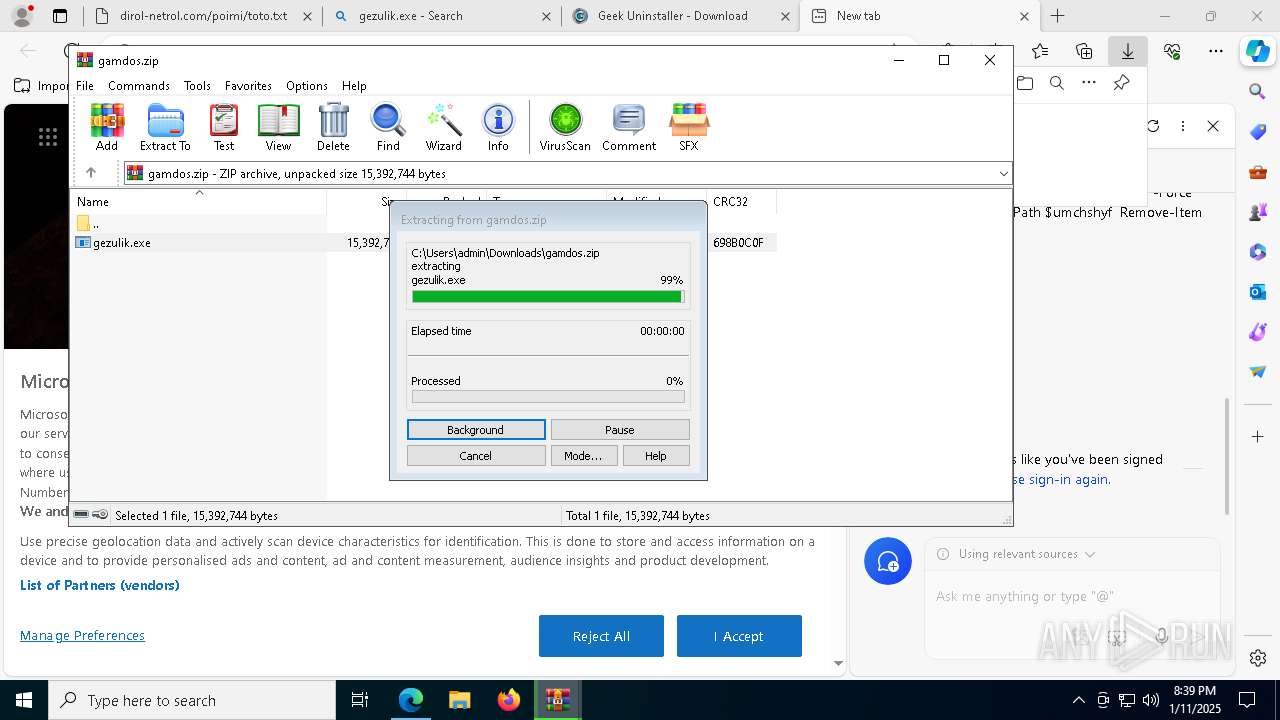This screenshot has height=720, width=1280.
Task: Open Copilot sidebar icon
Action: click(1258, 51)
